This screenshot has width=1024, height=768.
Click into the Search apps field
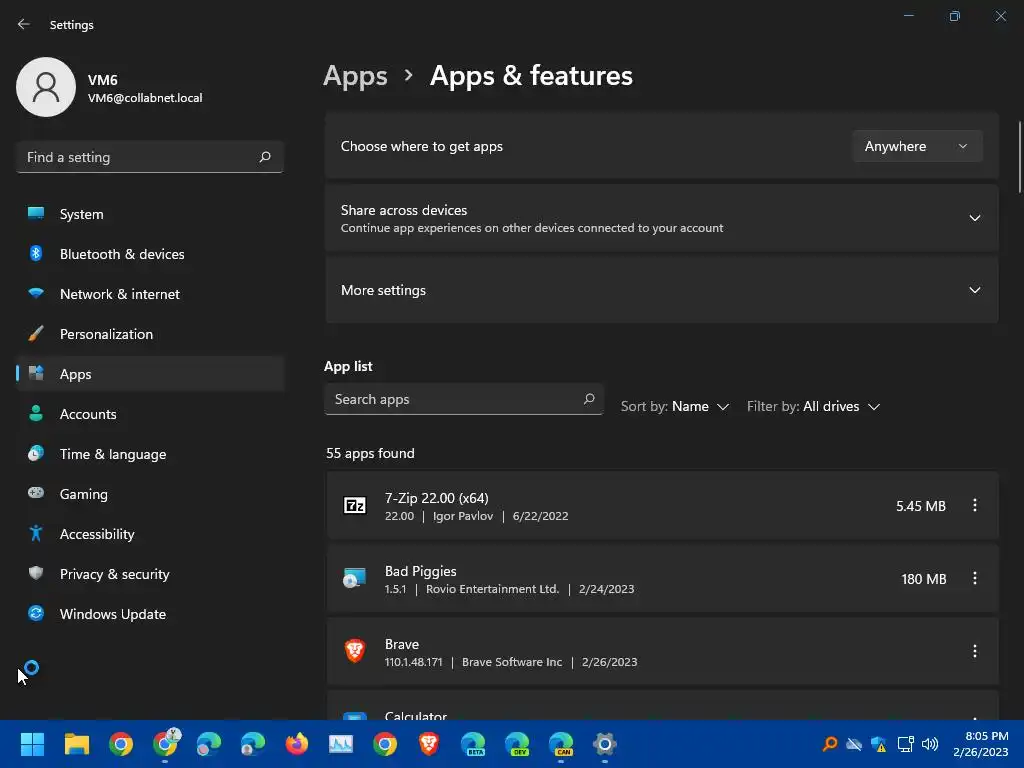(463, 399)
